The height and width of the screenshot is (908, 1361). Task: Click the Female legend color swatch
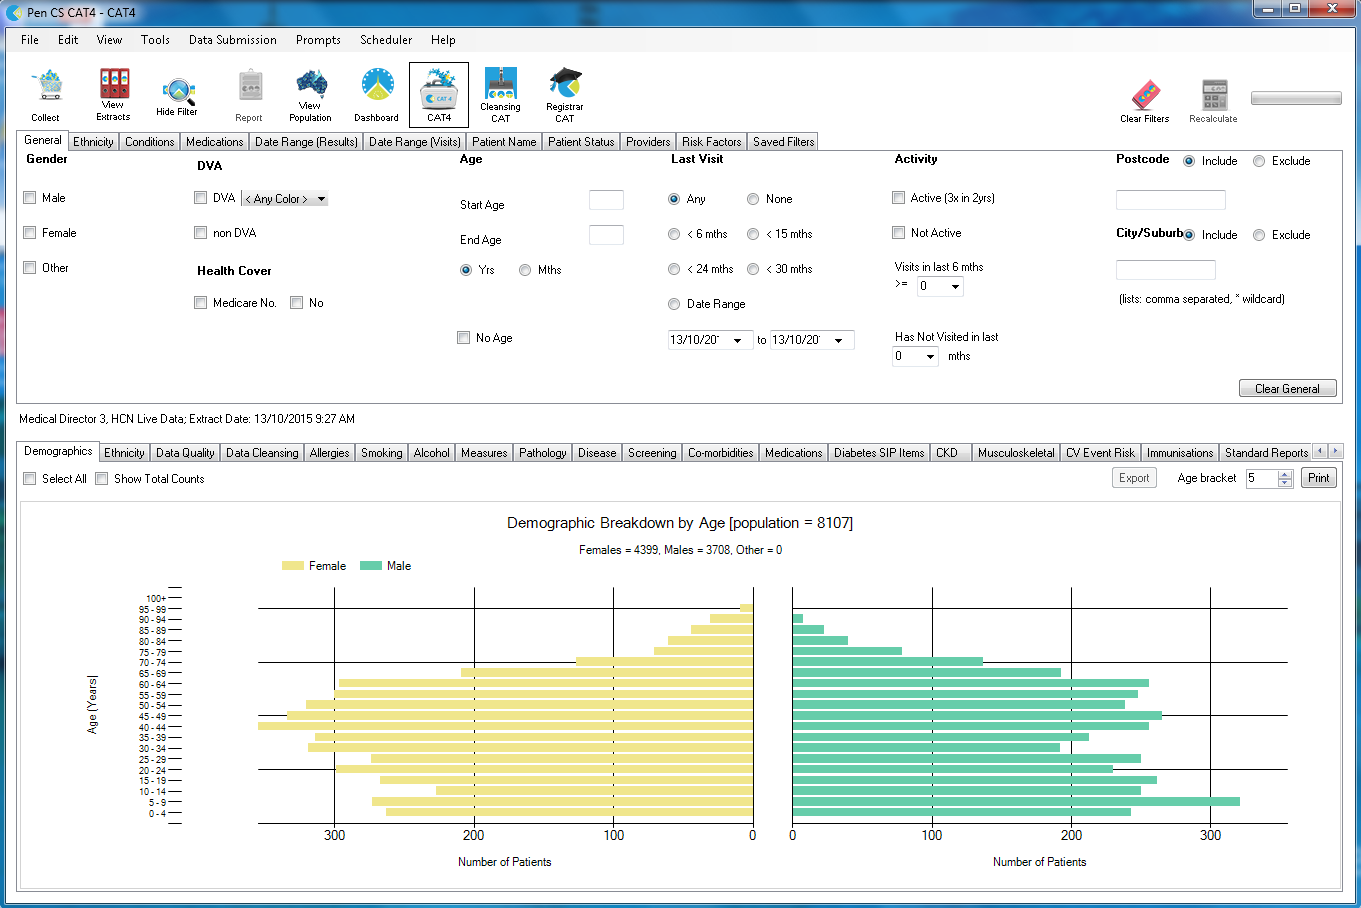coord(293,566)
